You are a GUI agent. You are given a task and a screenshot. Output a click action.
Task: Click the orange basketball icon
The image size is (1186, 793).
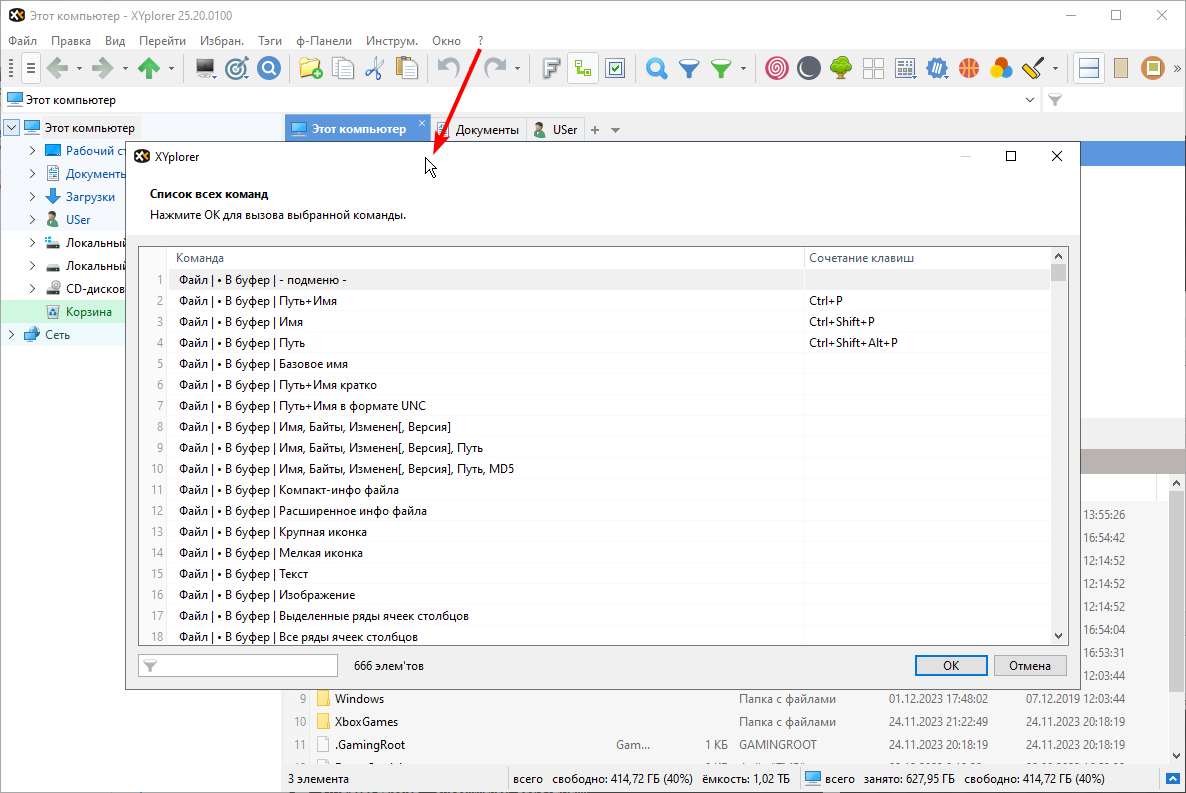tap(969, 68)
